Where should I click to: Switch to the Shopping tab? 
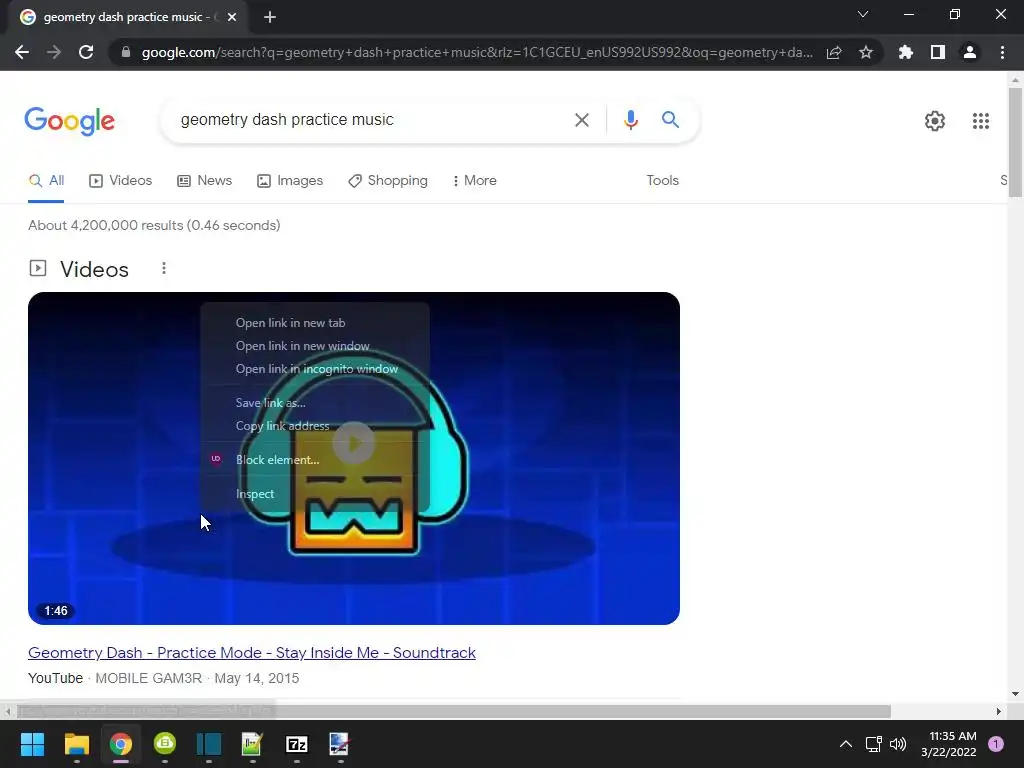click(388, 181)
